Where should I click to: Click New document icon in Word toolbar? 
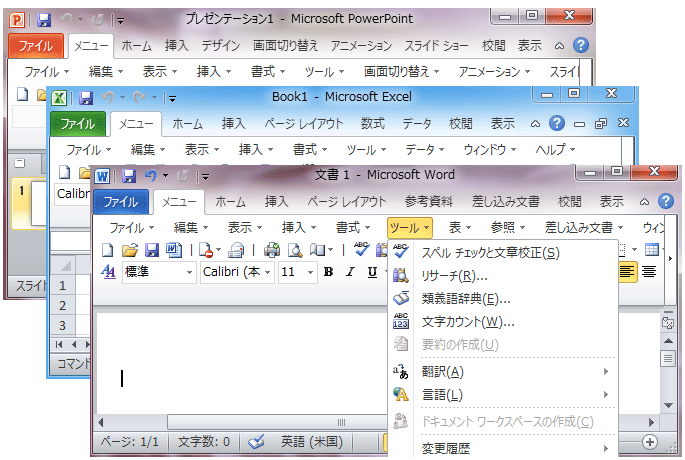pos(107,250)
